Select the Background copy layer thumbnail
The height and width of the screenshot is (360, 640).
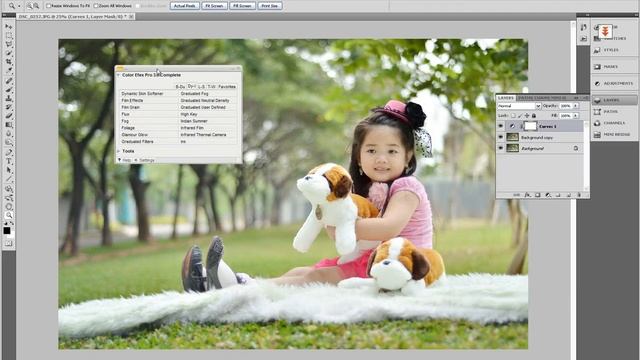[513, 137]
